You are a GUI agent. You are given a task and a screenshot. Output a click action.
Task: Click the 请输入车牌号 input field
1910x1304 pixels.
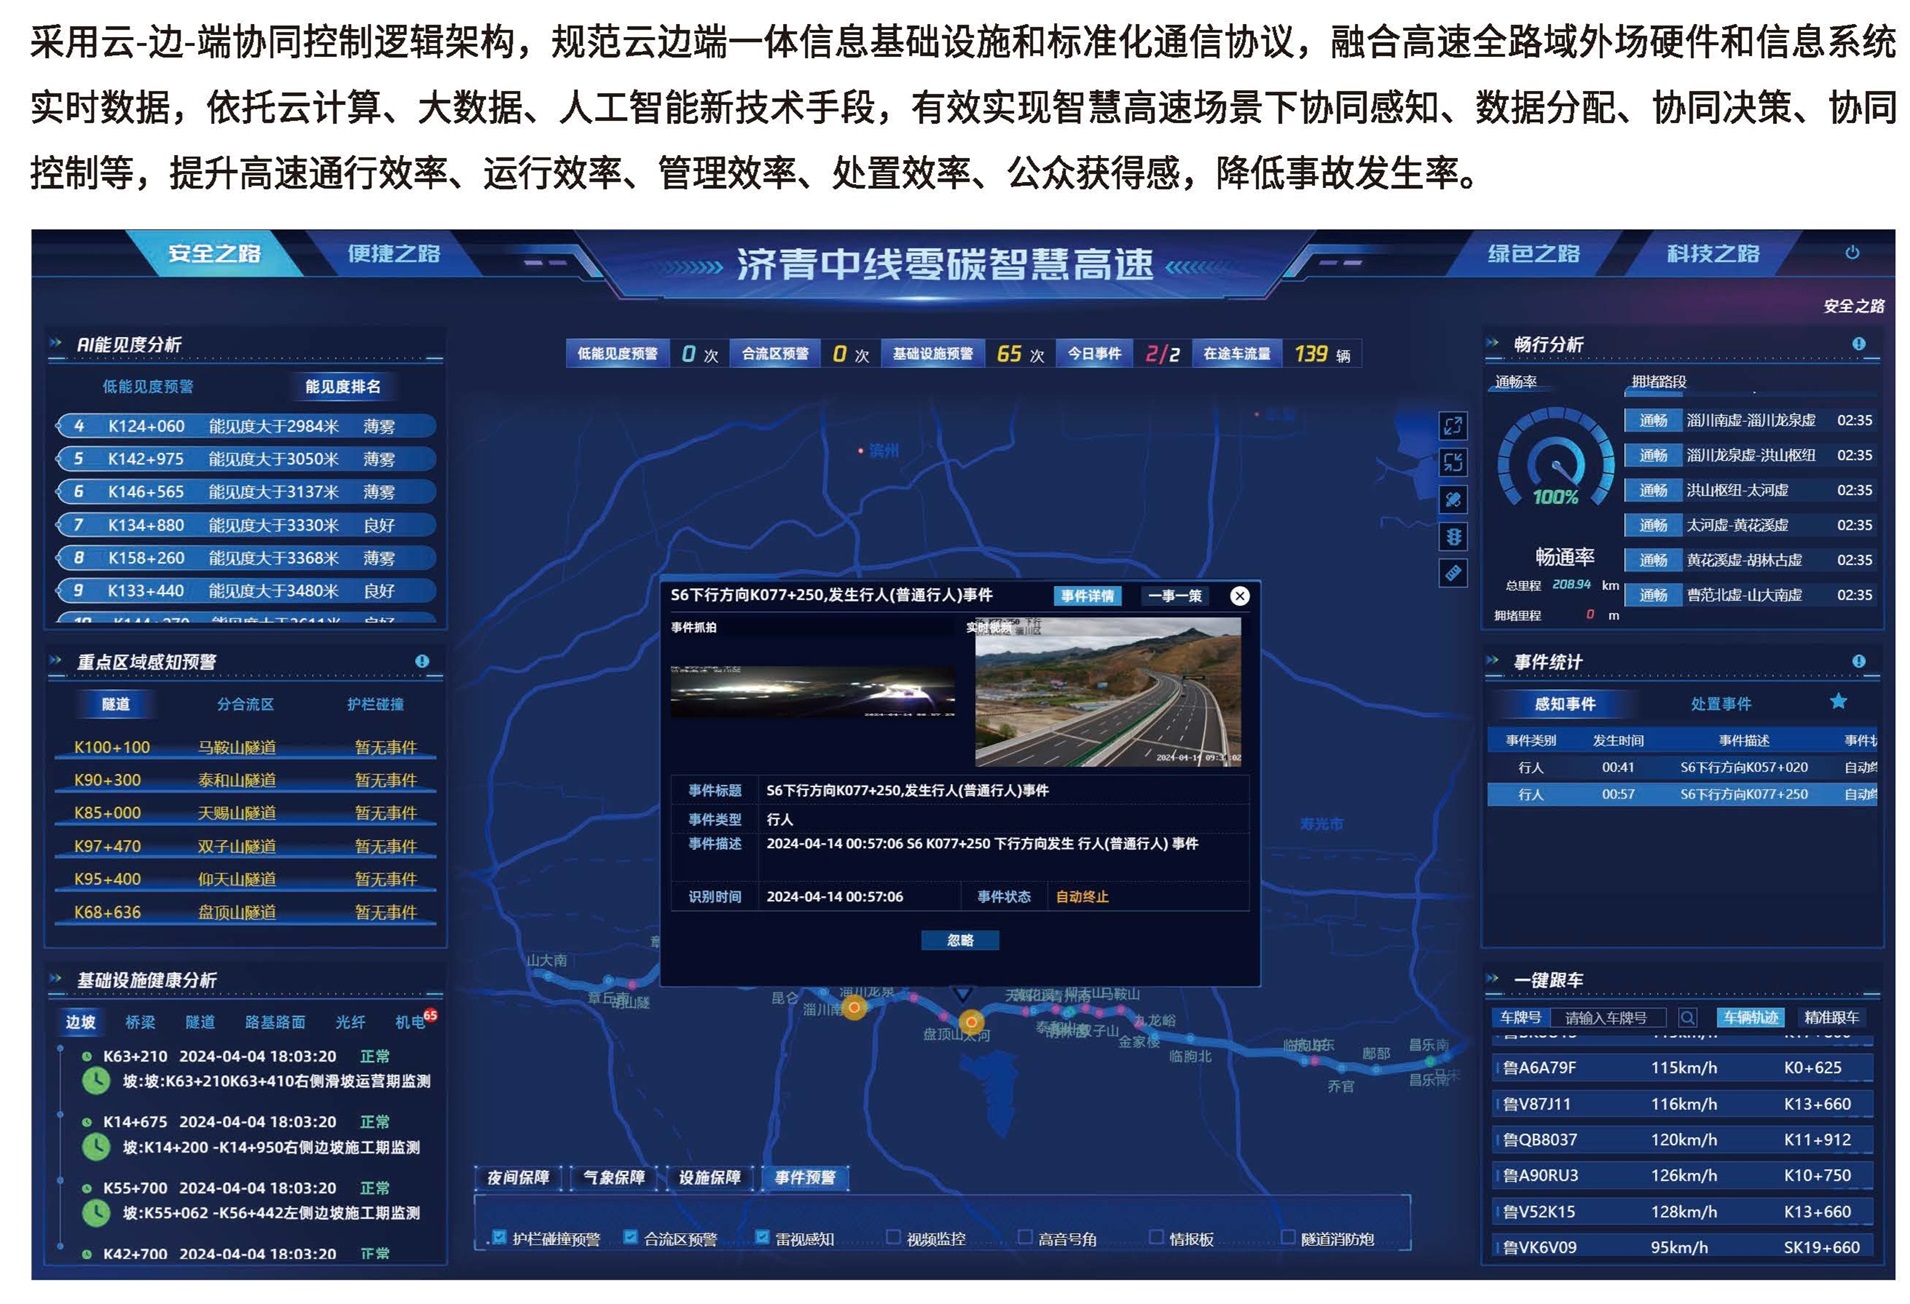[1610, 1017]
